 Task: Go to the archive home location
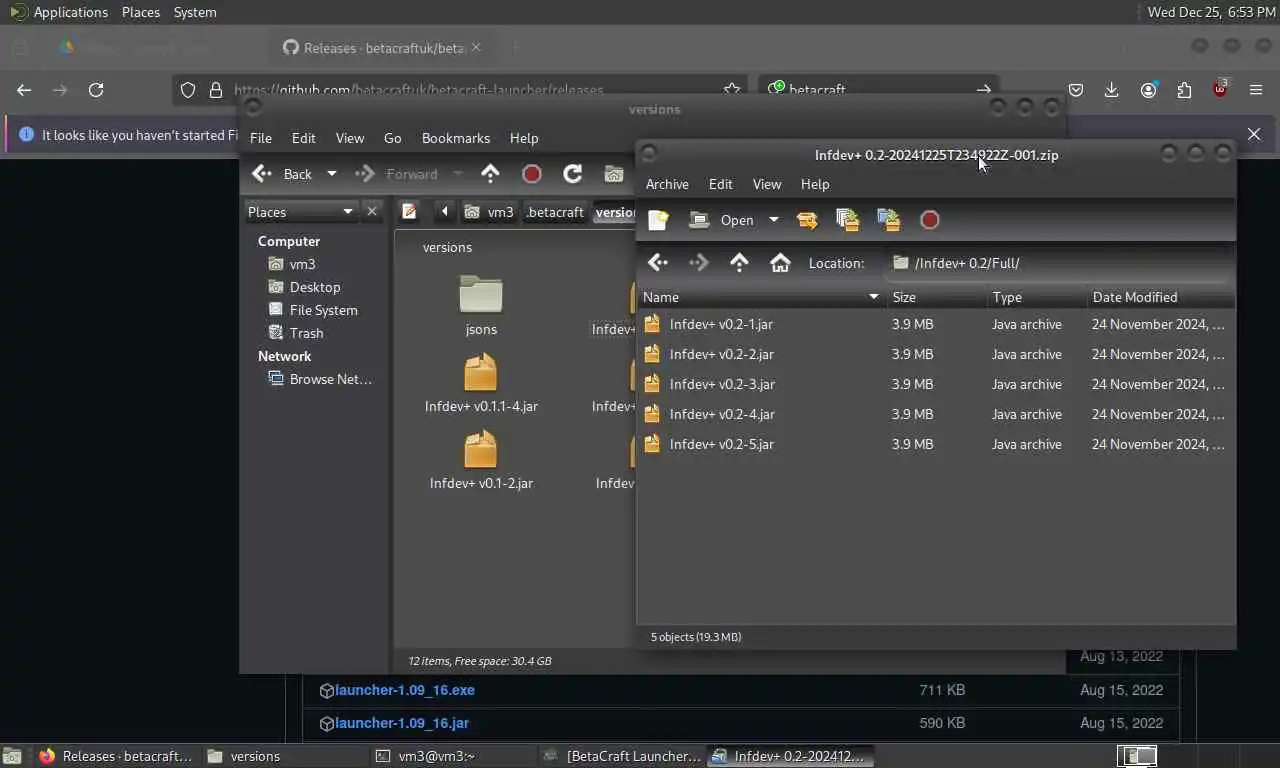point(780,263)
